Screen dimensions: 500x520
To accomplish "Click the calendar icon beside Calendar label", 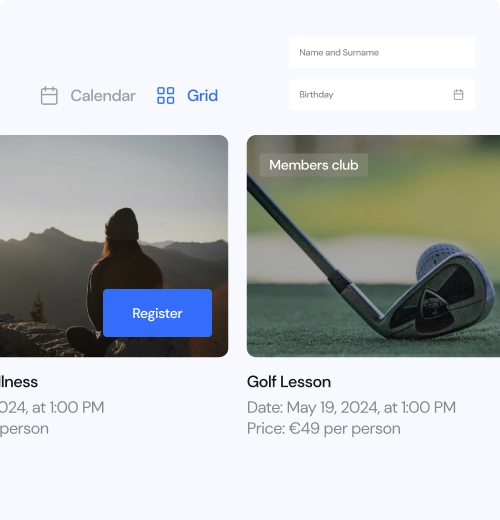I will [49, 96].
